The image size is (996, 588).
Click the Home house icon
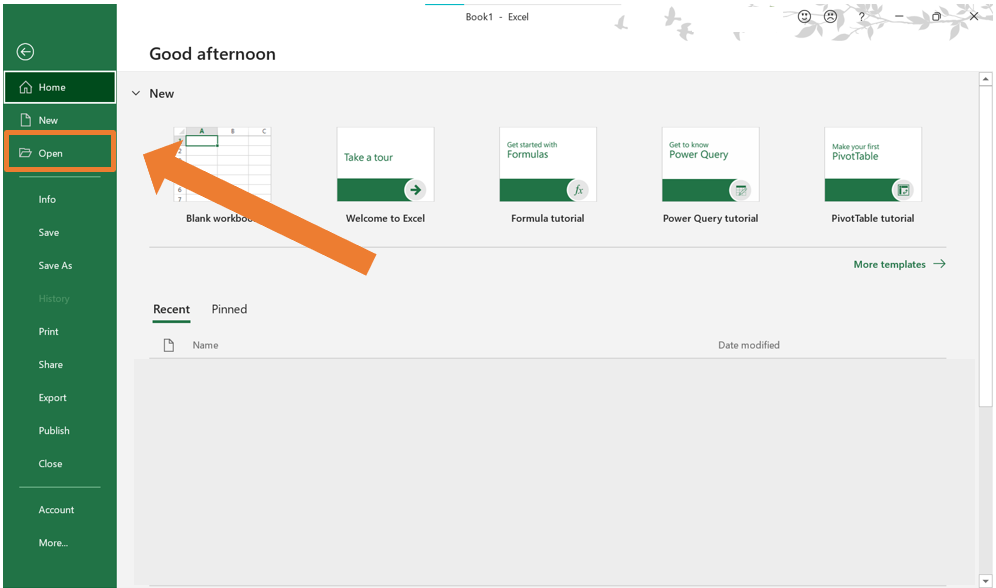[25, 87]
